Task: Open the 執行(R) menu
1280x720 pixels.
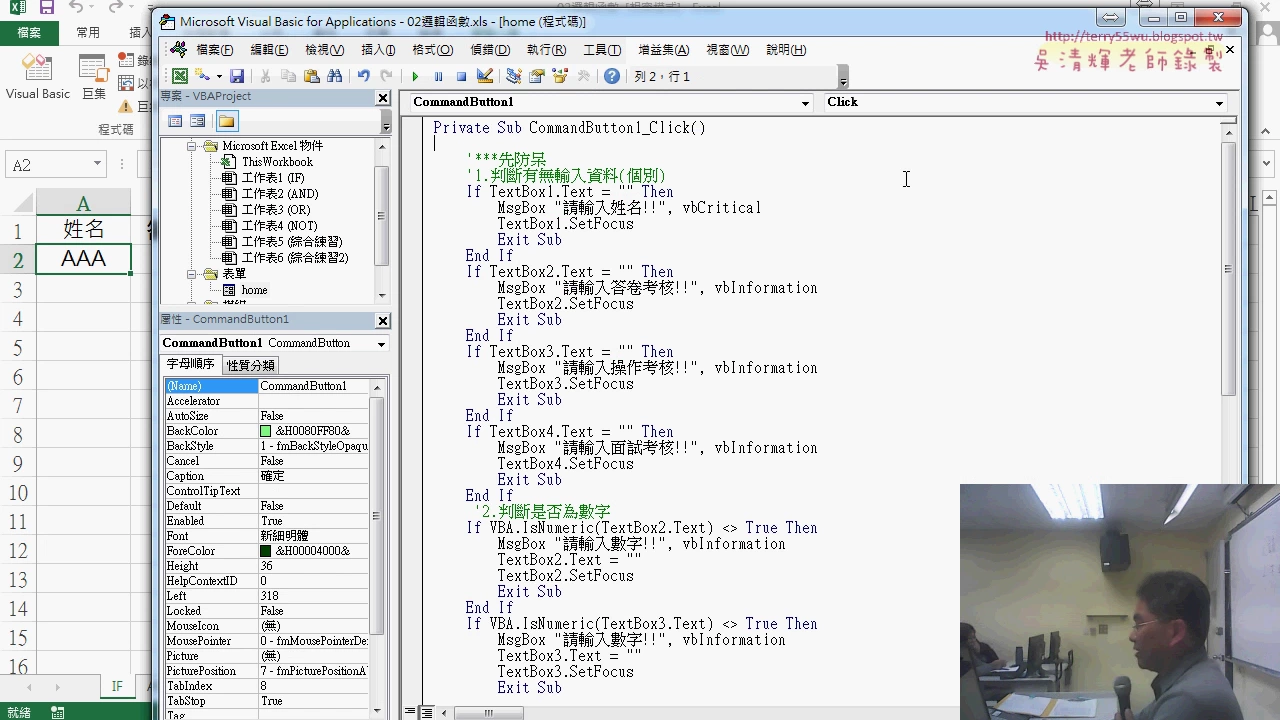Action: click(x=546, y=50)
